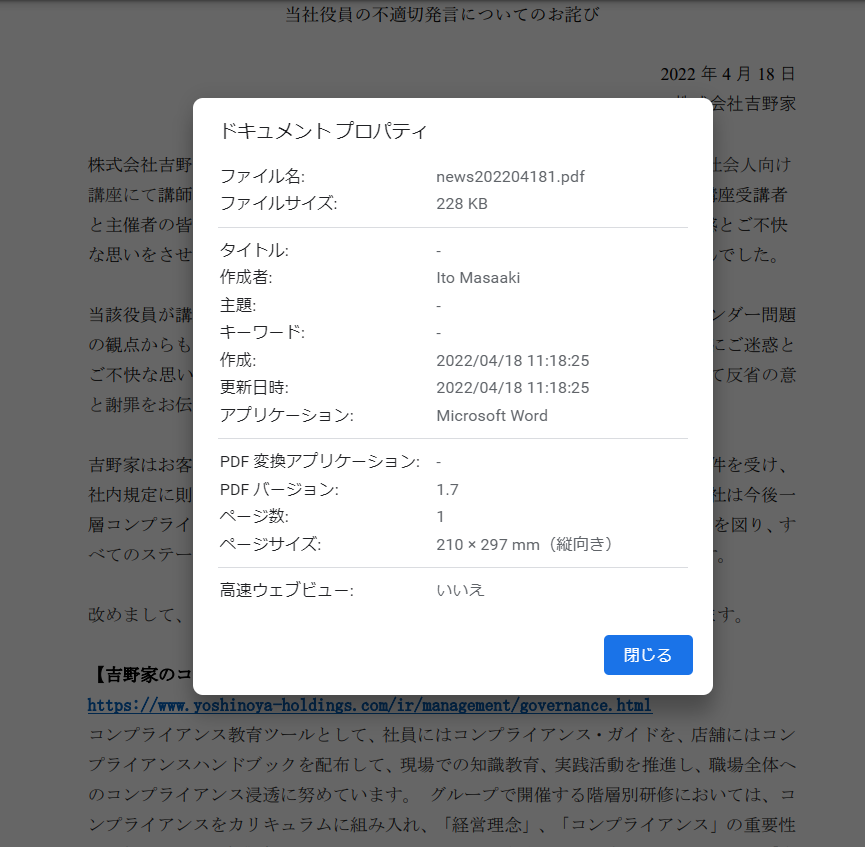
Task: Click the PDF バージョン label
Action: [x=279, y=489]
